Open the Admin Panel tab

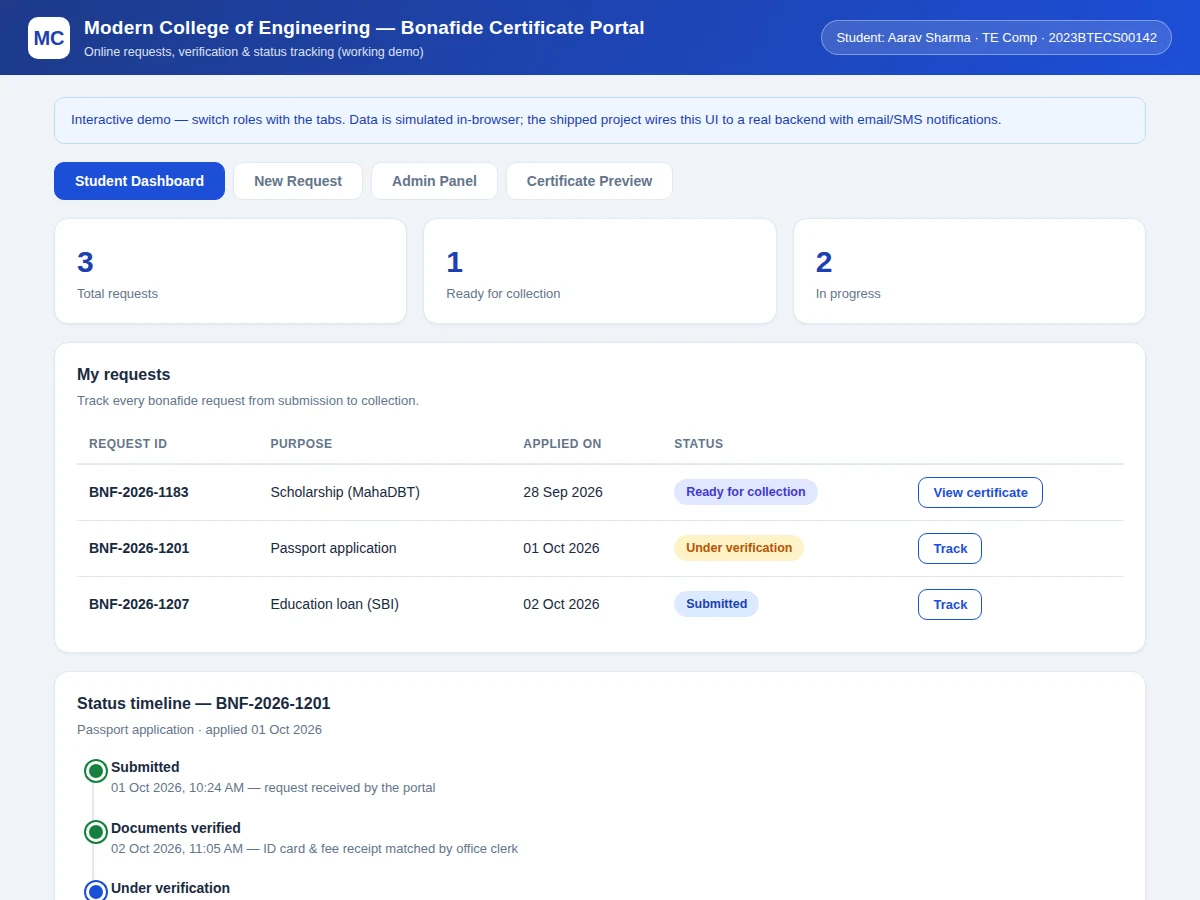tap(434, 181)
